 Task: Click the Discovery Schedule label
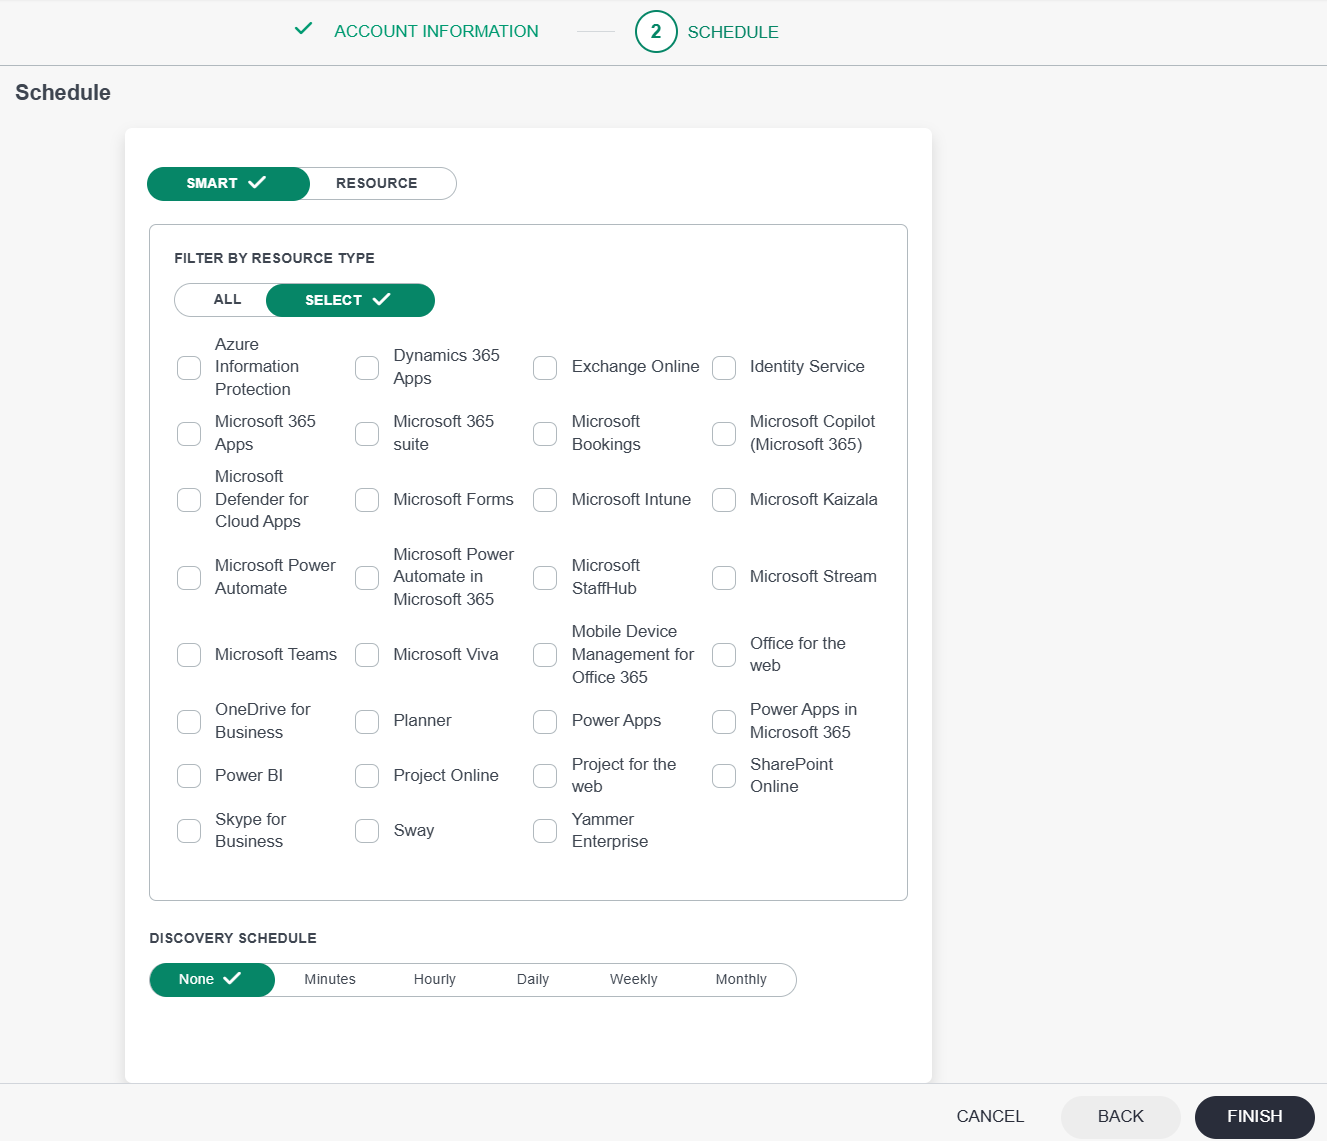pos(233,938)
